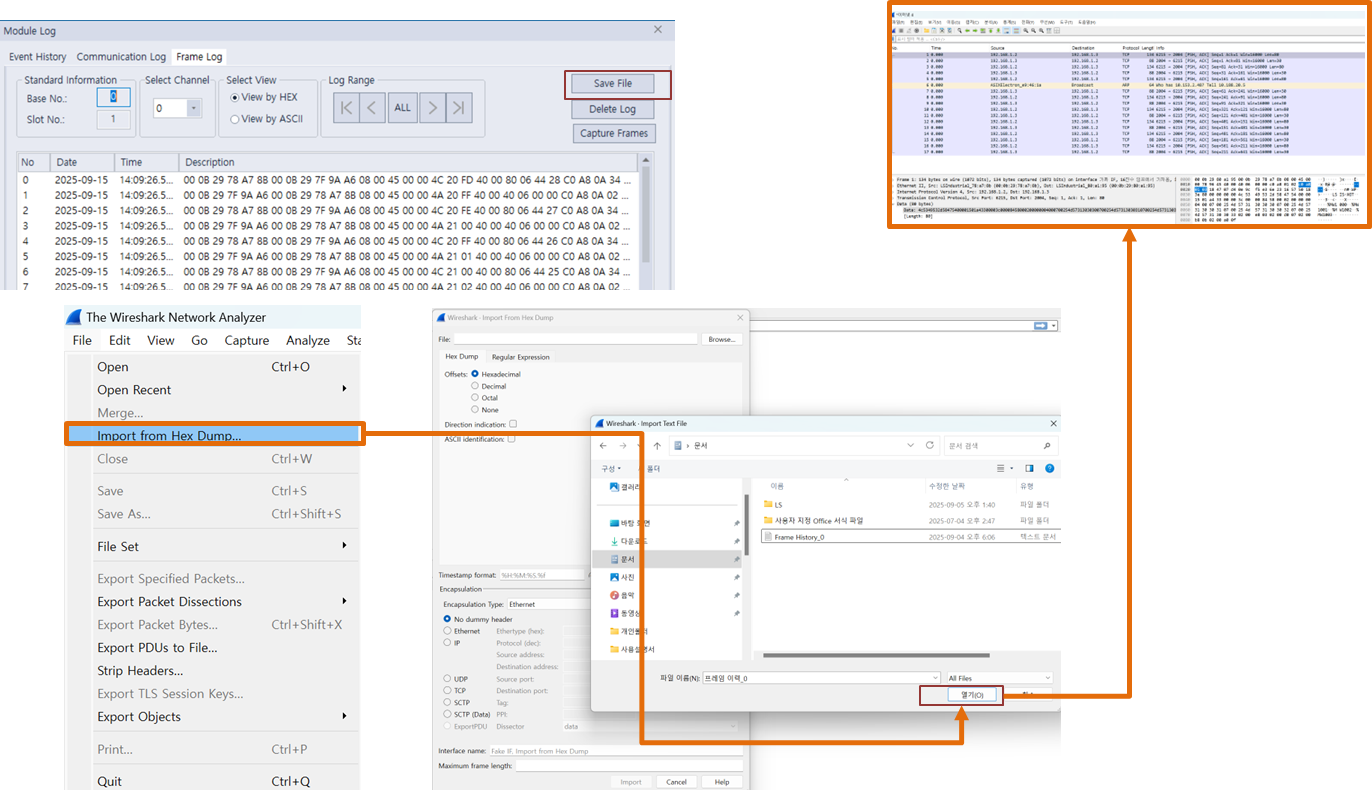Open the All Files type dropdown
Viewport: 1372px width, 790px height.
(x=999, y=678)
